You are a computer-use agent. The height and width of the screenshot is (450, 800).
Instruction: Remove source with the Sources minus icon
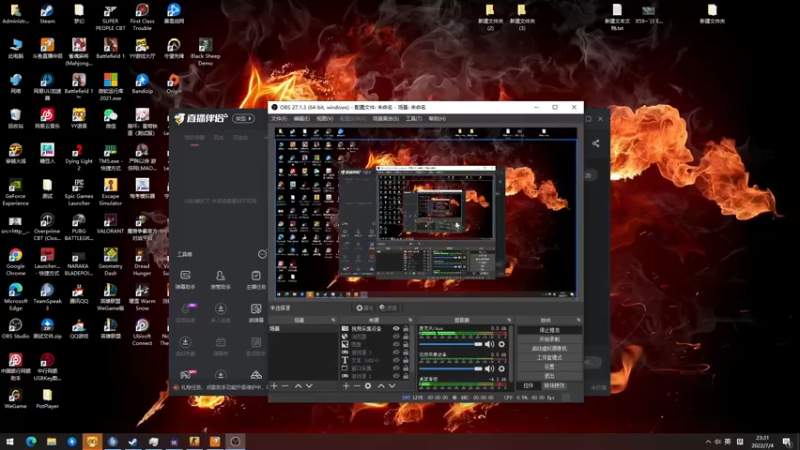pos(357,386)
